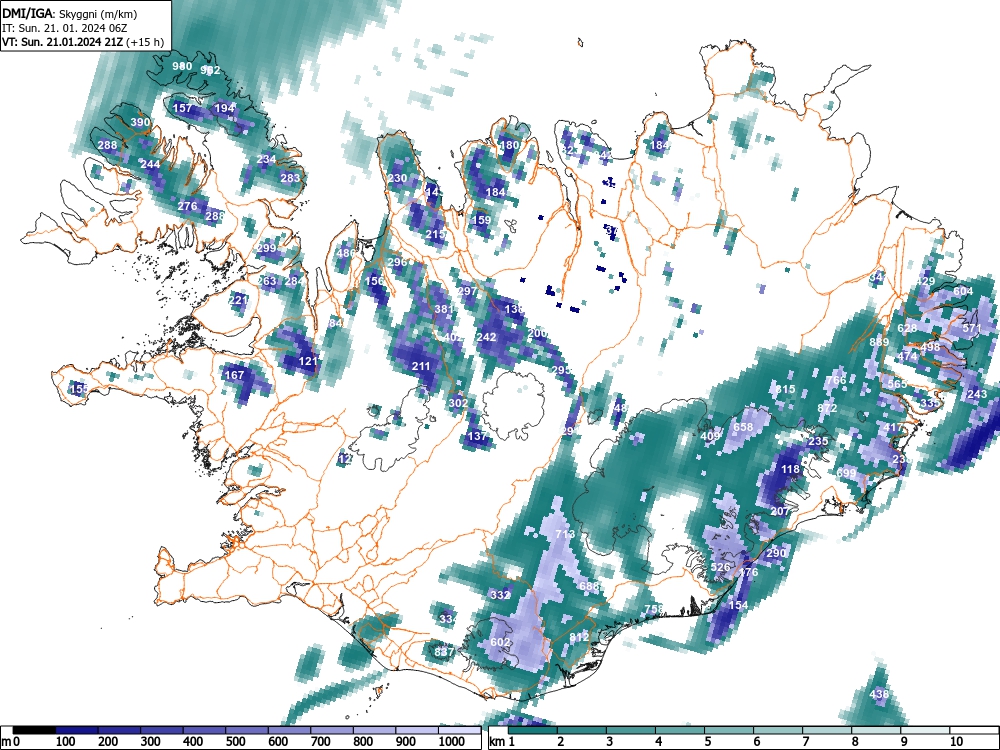Select the dark teal 1–2 km legend swatch
Viewport: 1000px width, 750px height.
point(533,730)
